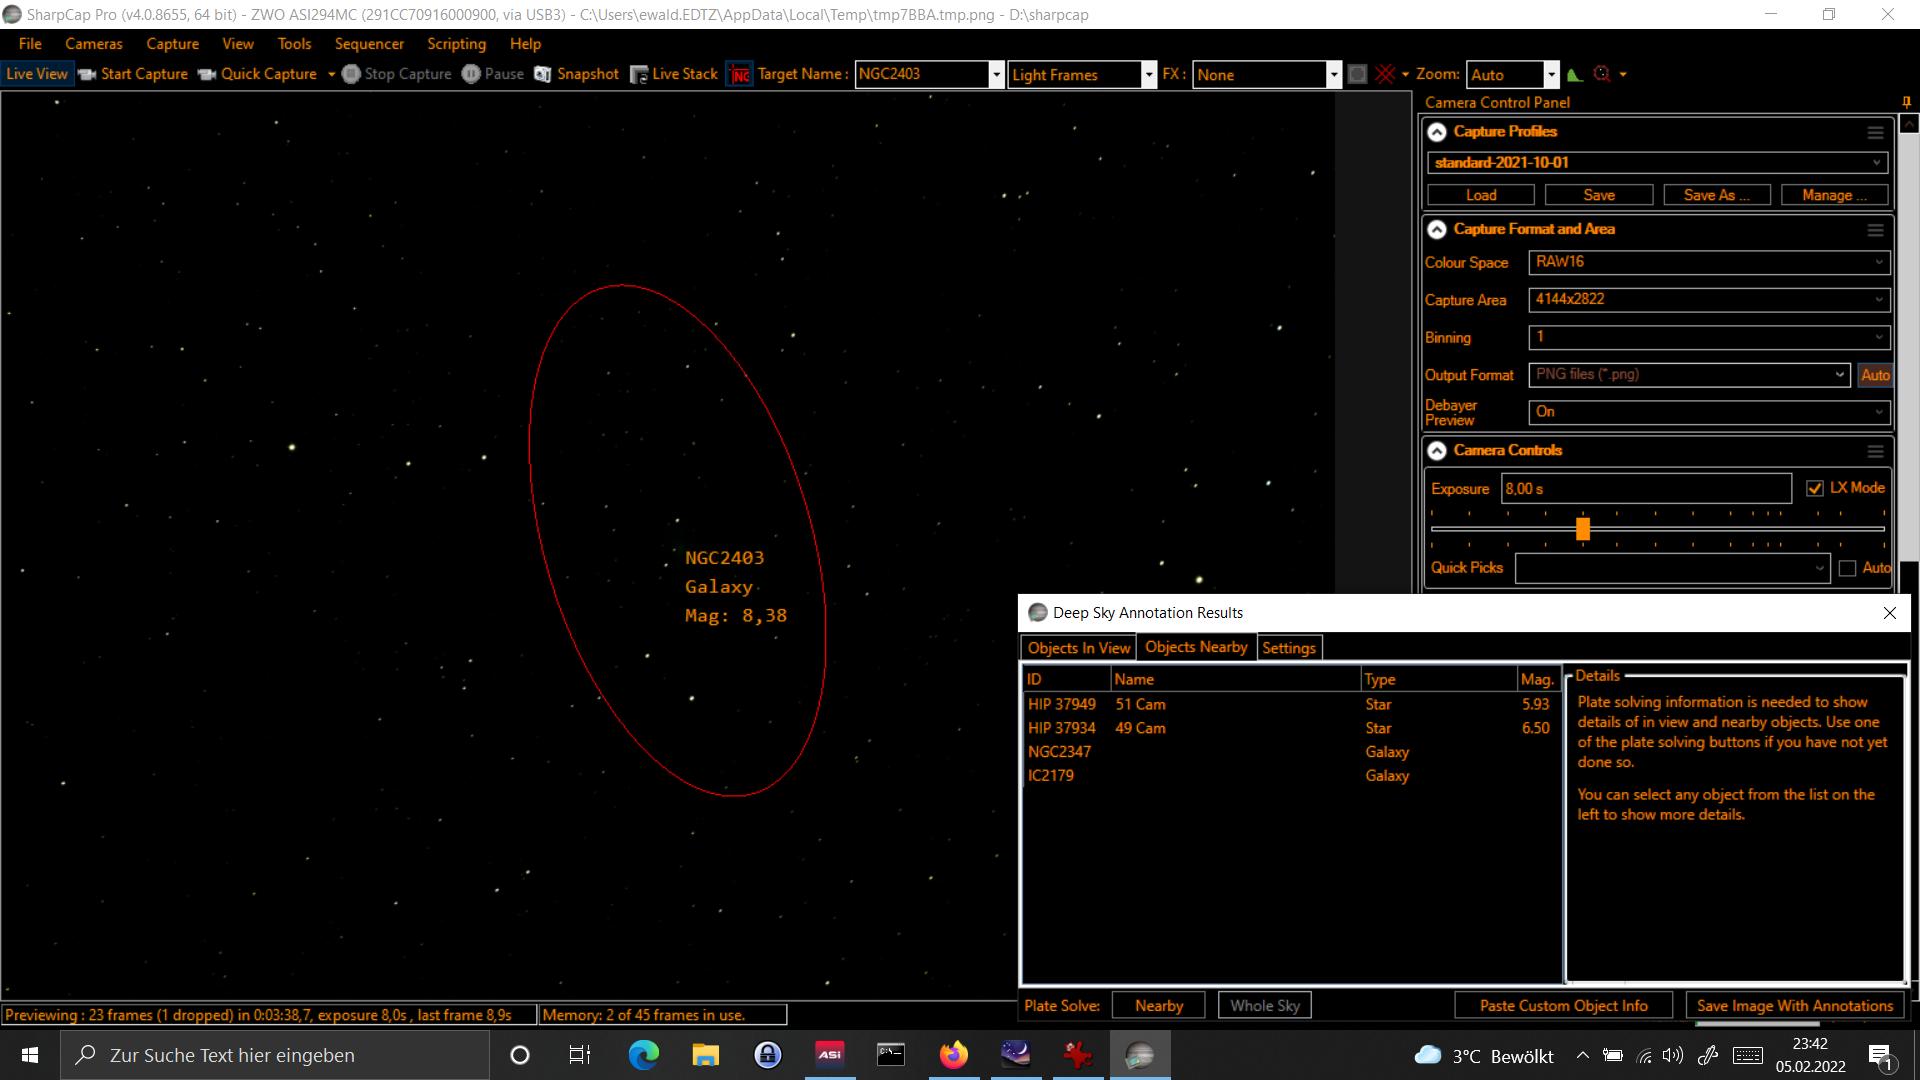Click the Windows taskbar search box

(x=275, y=1055)
